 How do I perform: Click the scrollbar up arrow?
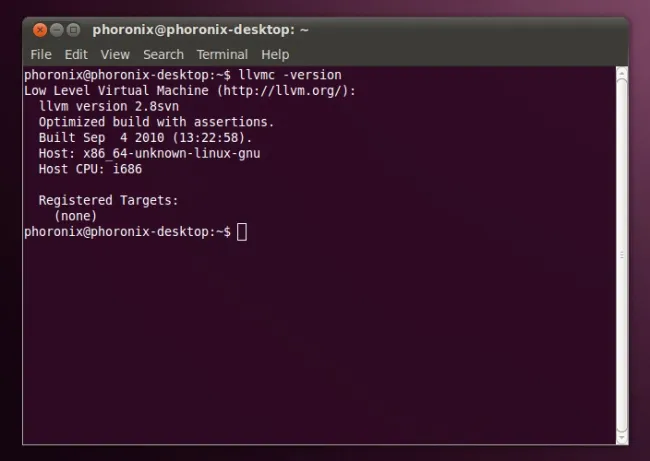click(621, 73)
